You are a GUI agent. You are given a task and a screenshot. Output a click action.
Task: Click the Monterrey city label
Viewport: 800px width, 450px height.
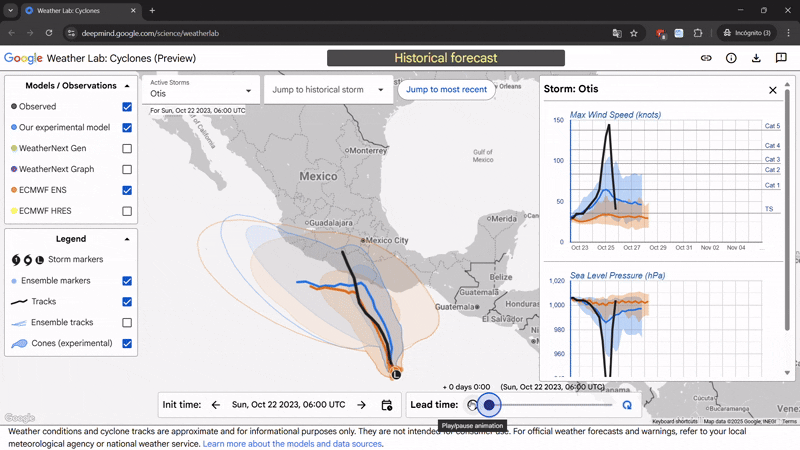[368, 151]
